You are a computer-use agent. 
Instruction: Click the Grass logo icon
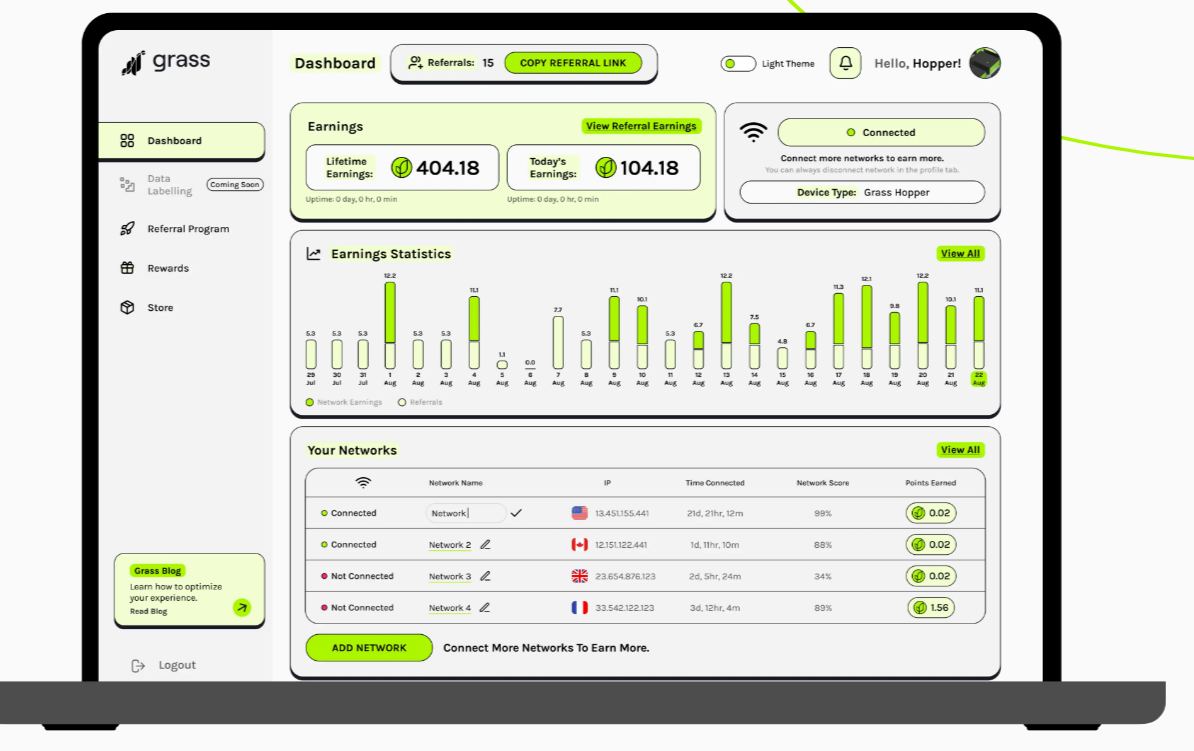[133, 63]
